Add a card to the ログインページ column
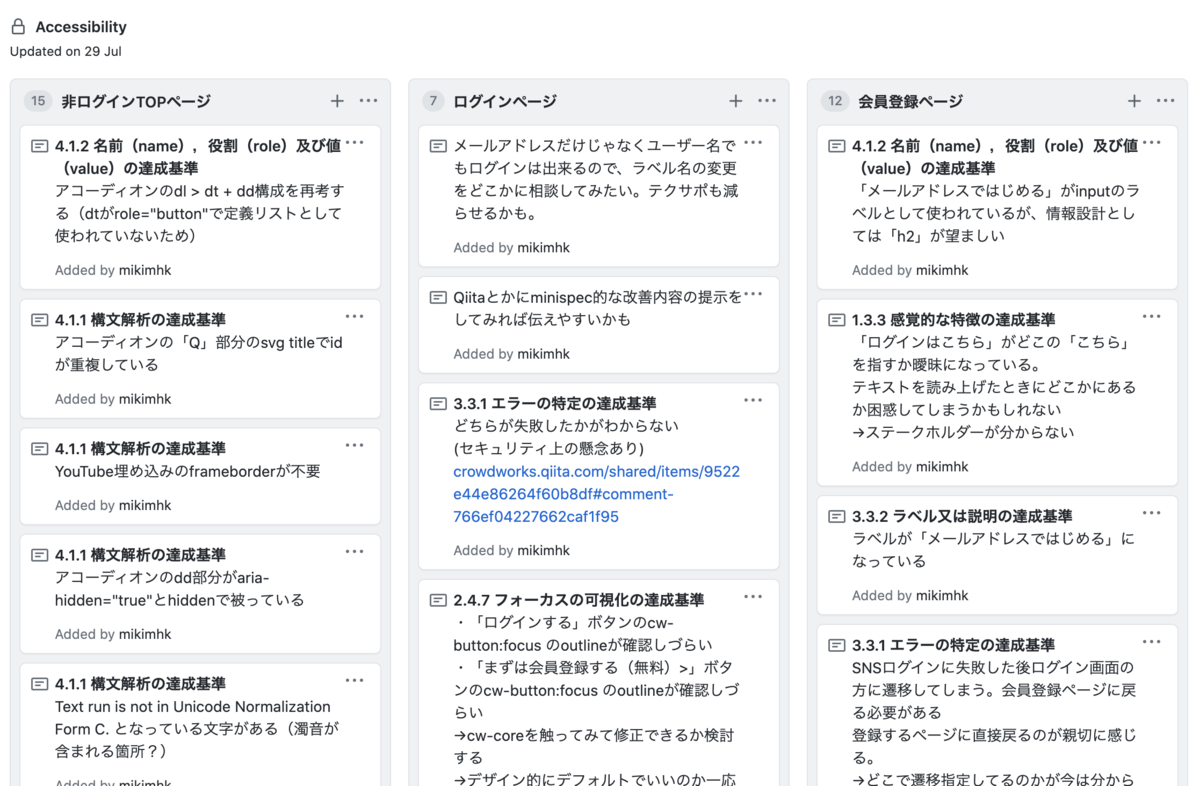1200x786 pixels. 736,101
